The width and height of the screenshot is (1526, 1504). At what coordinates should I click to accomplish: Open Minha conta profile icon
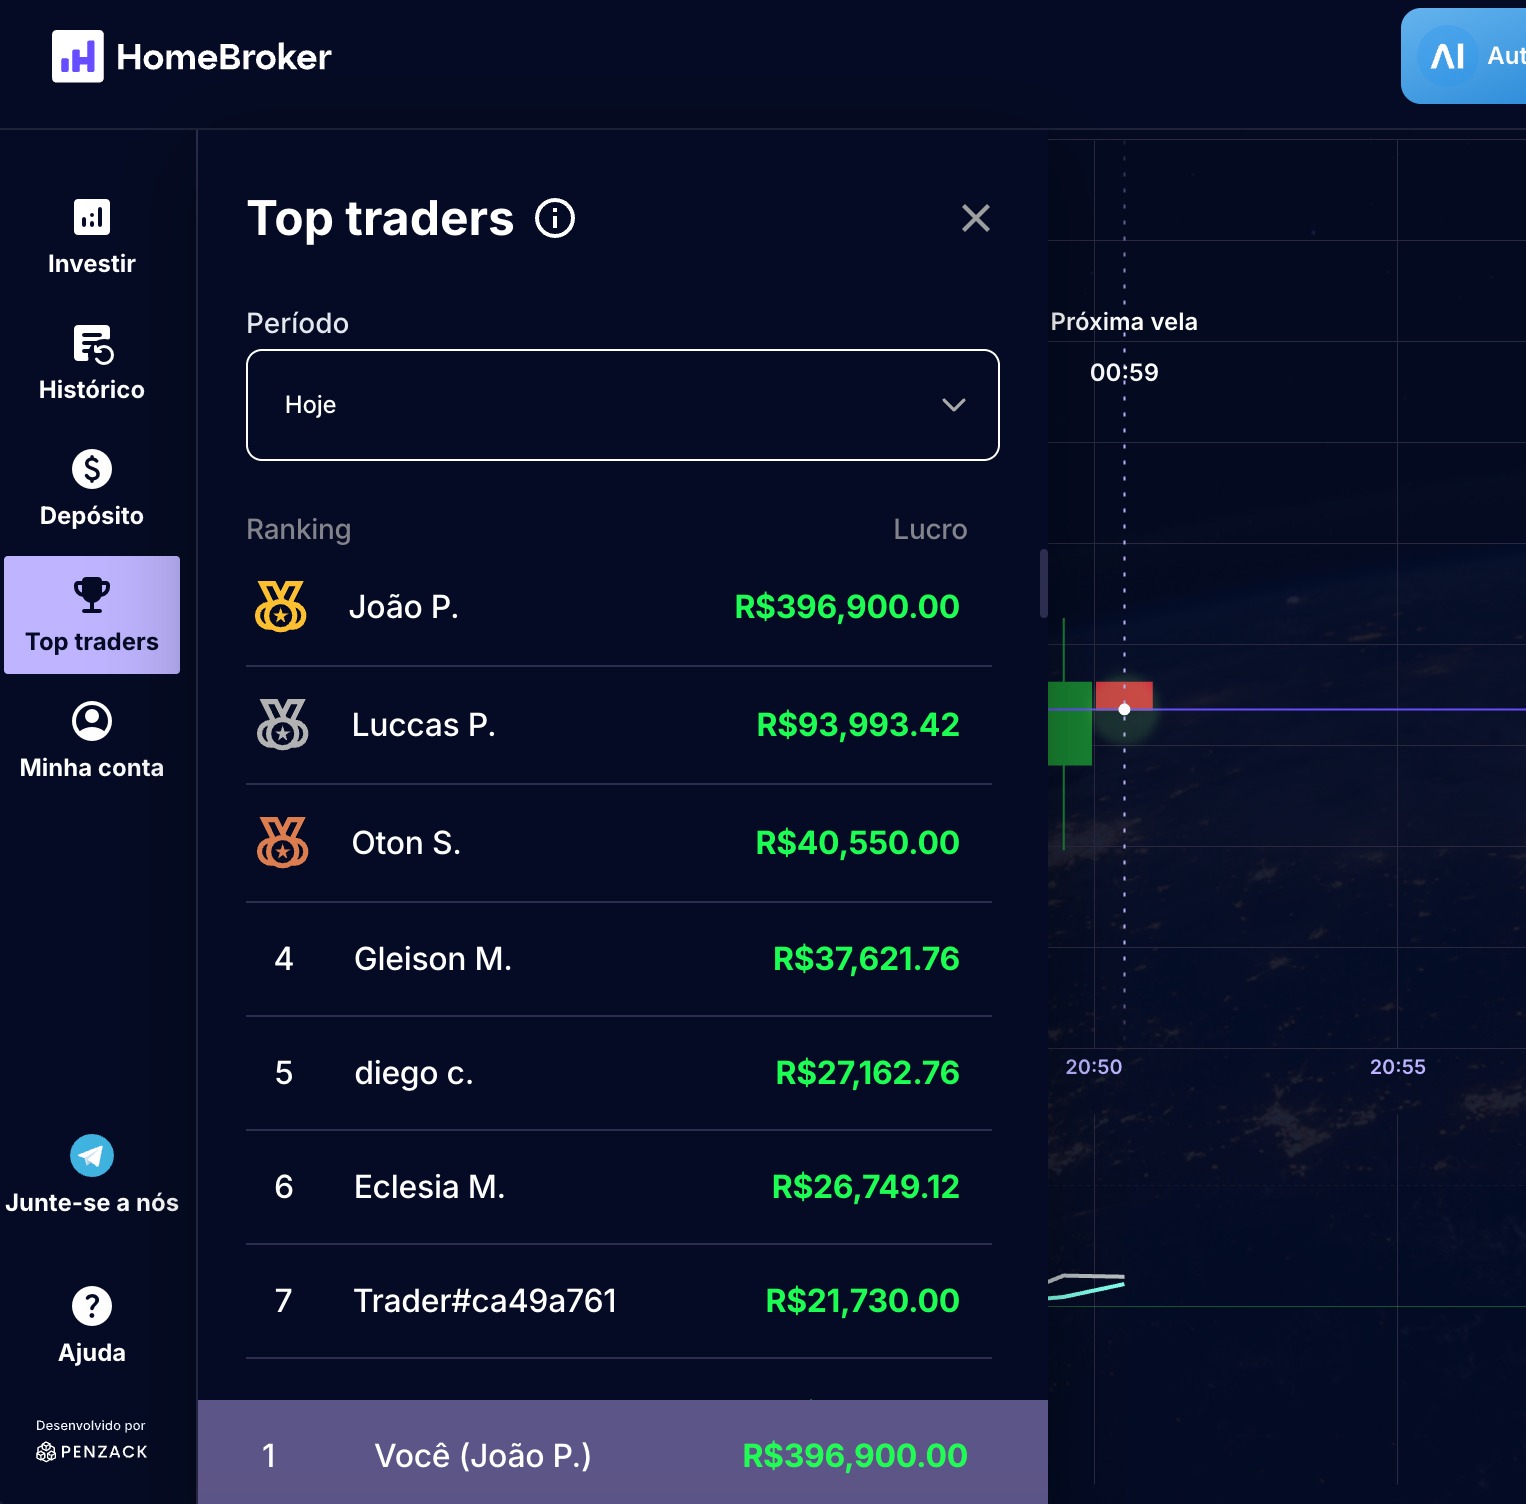(92, 721)
